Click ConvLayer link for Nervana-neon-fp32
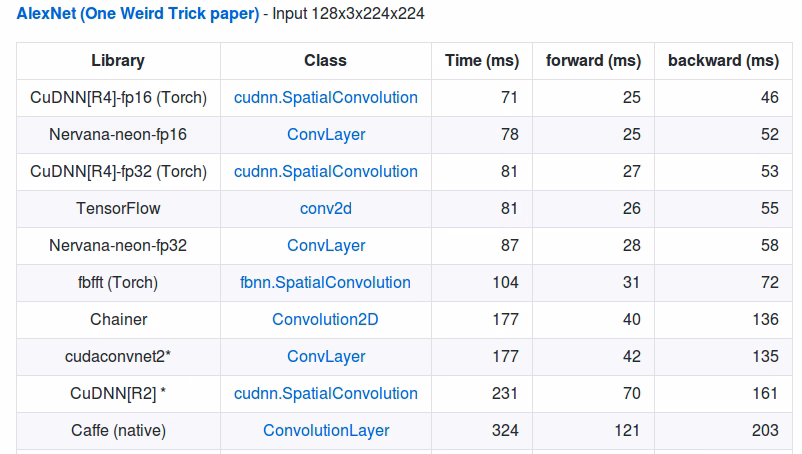This screenshot has height=454, width=802. pyautogui.click(x=326, y=246)
